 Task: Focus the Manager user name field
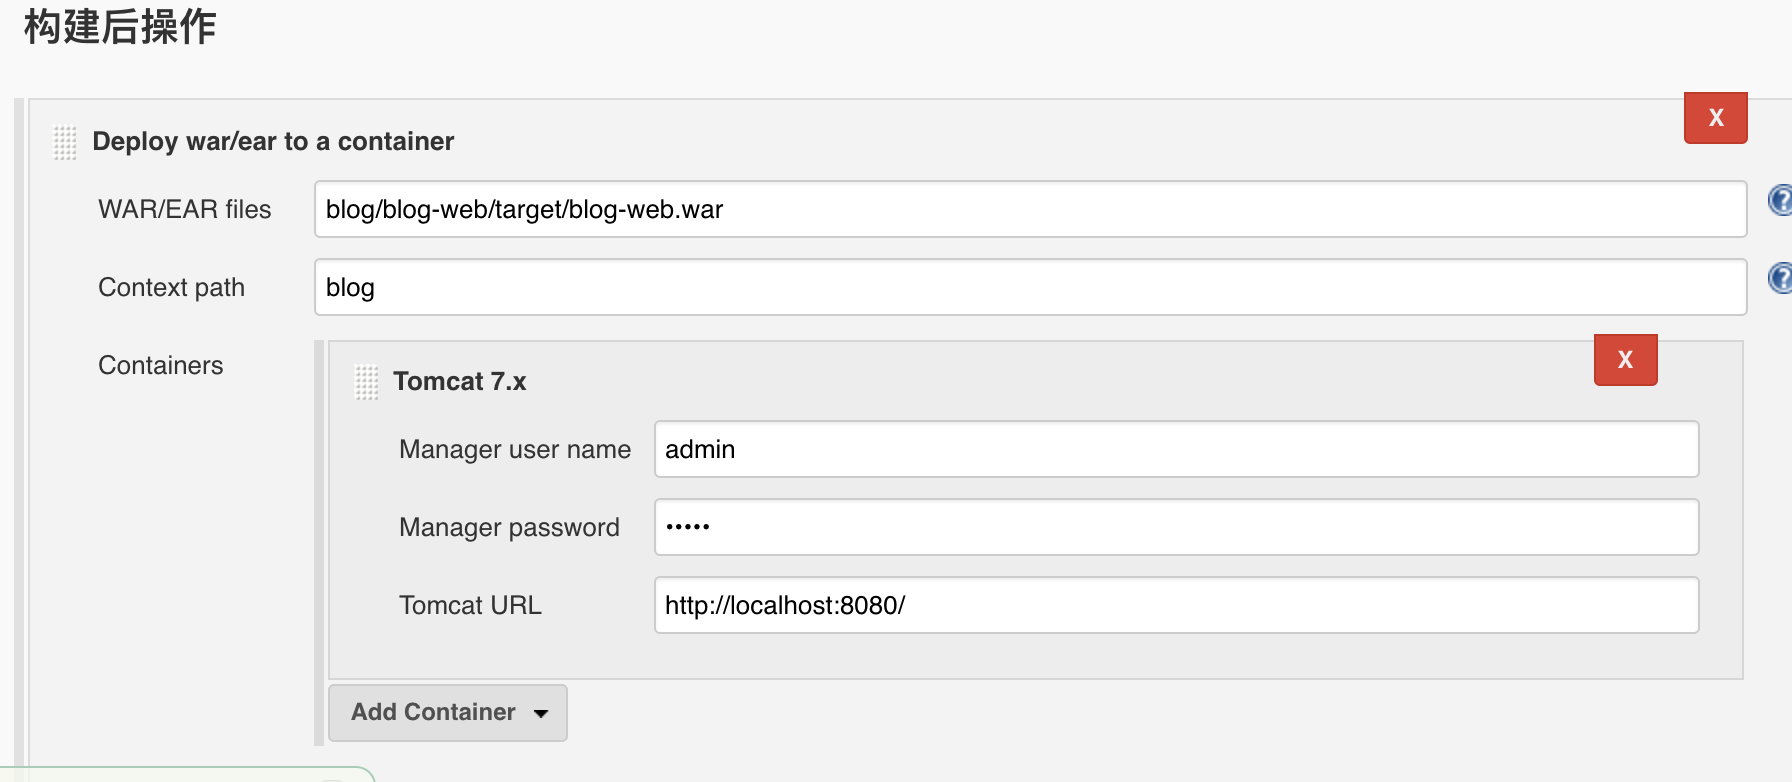pos(1176,449)
